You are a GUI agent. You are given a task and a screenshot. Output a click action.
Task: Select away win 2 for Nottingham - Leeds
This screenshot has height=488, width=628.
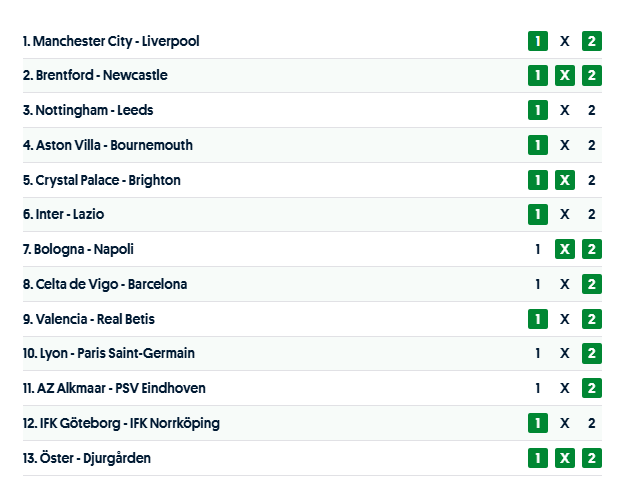[592, 110]
